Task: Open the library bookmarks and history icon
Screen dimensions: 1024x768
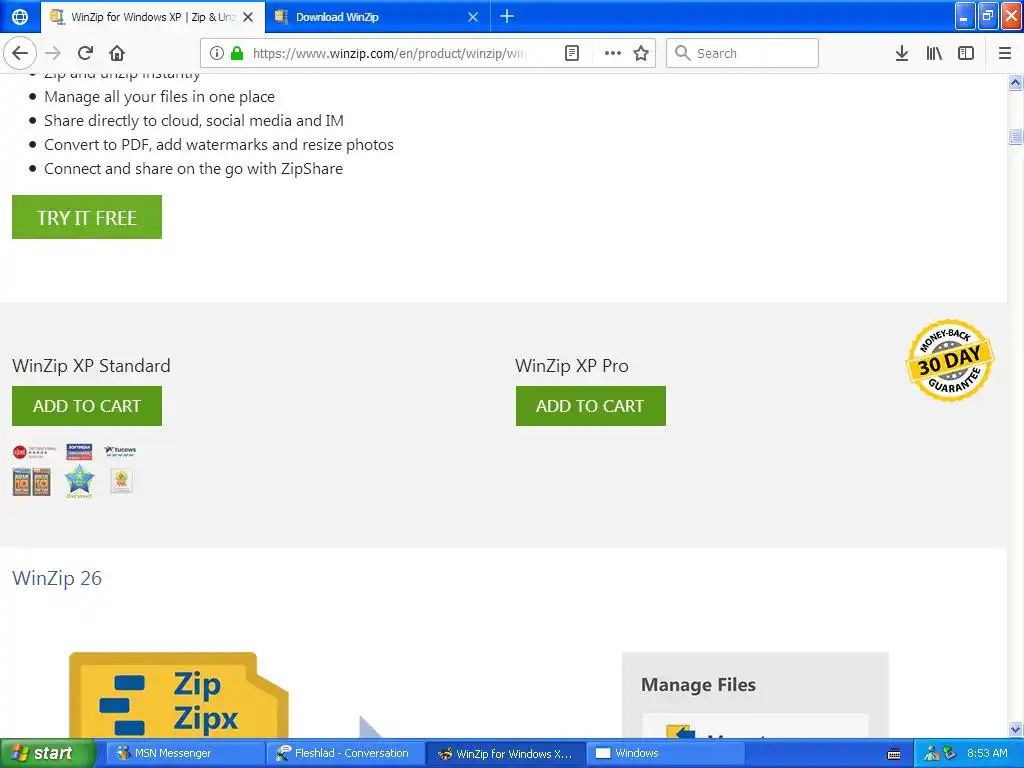Action: (934, 53)
